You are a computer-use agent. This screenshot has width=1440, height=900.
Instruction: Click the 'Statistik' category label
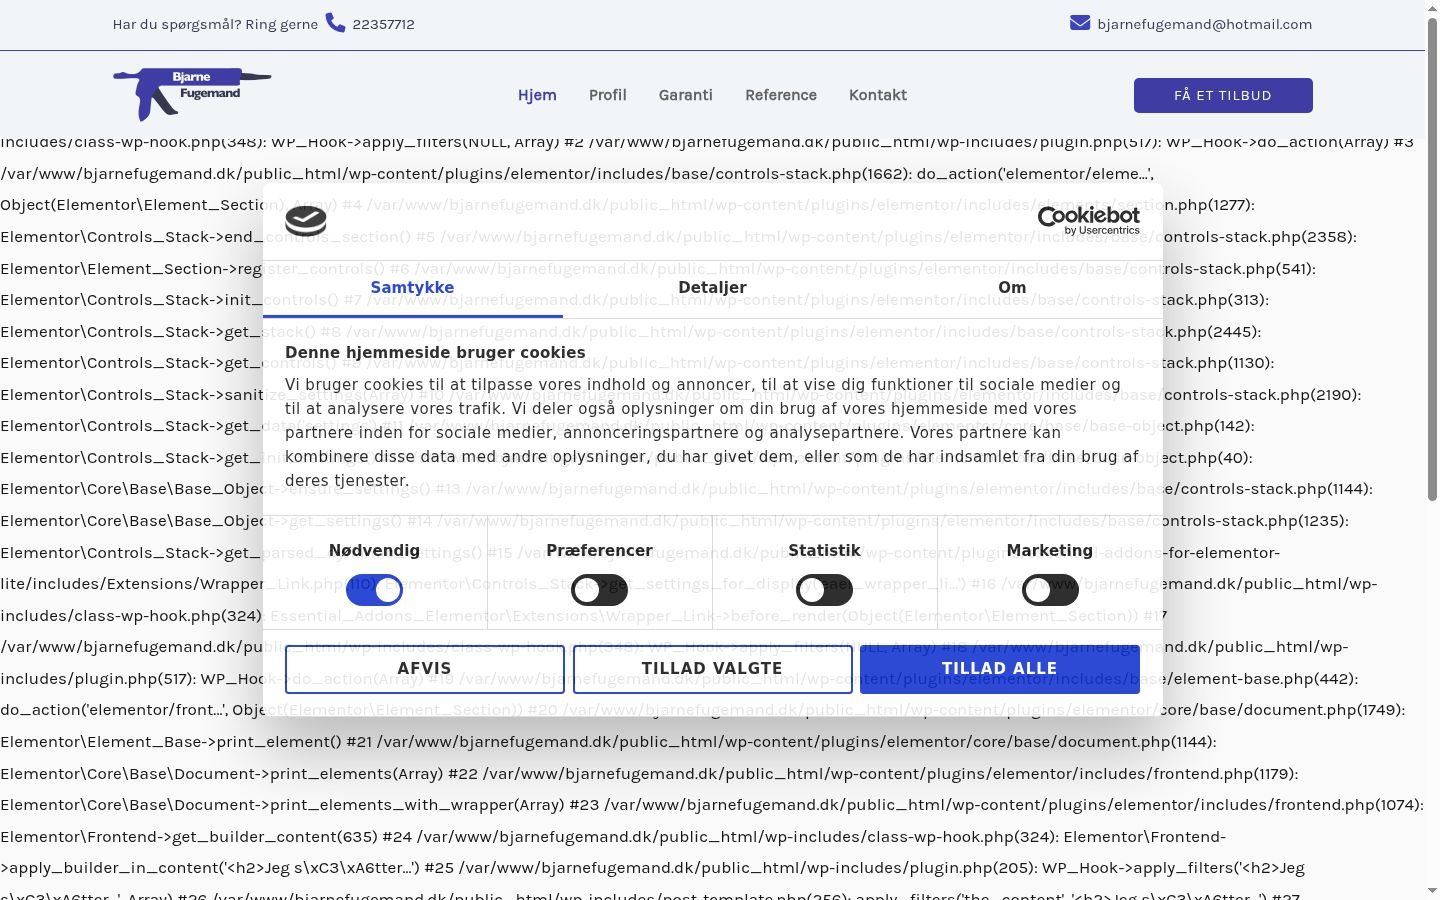coord(824,551)
